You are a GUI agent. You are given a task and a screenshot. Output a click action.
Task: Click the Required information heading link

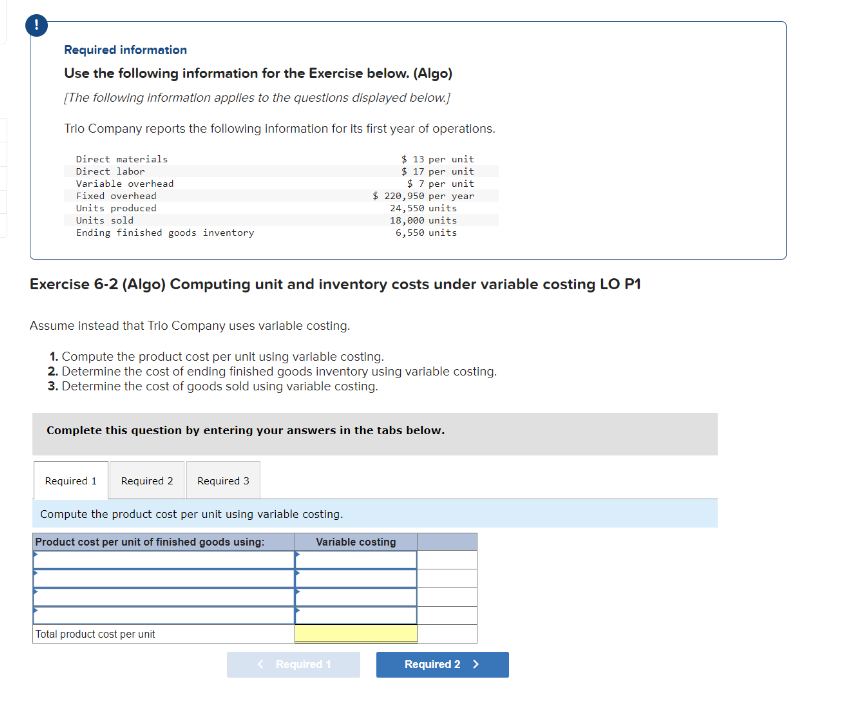[125, 49]
